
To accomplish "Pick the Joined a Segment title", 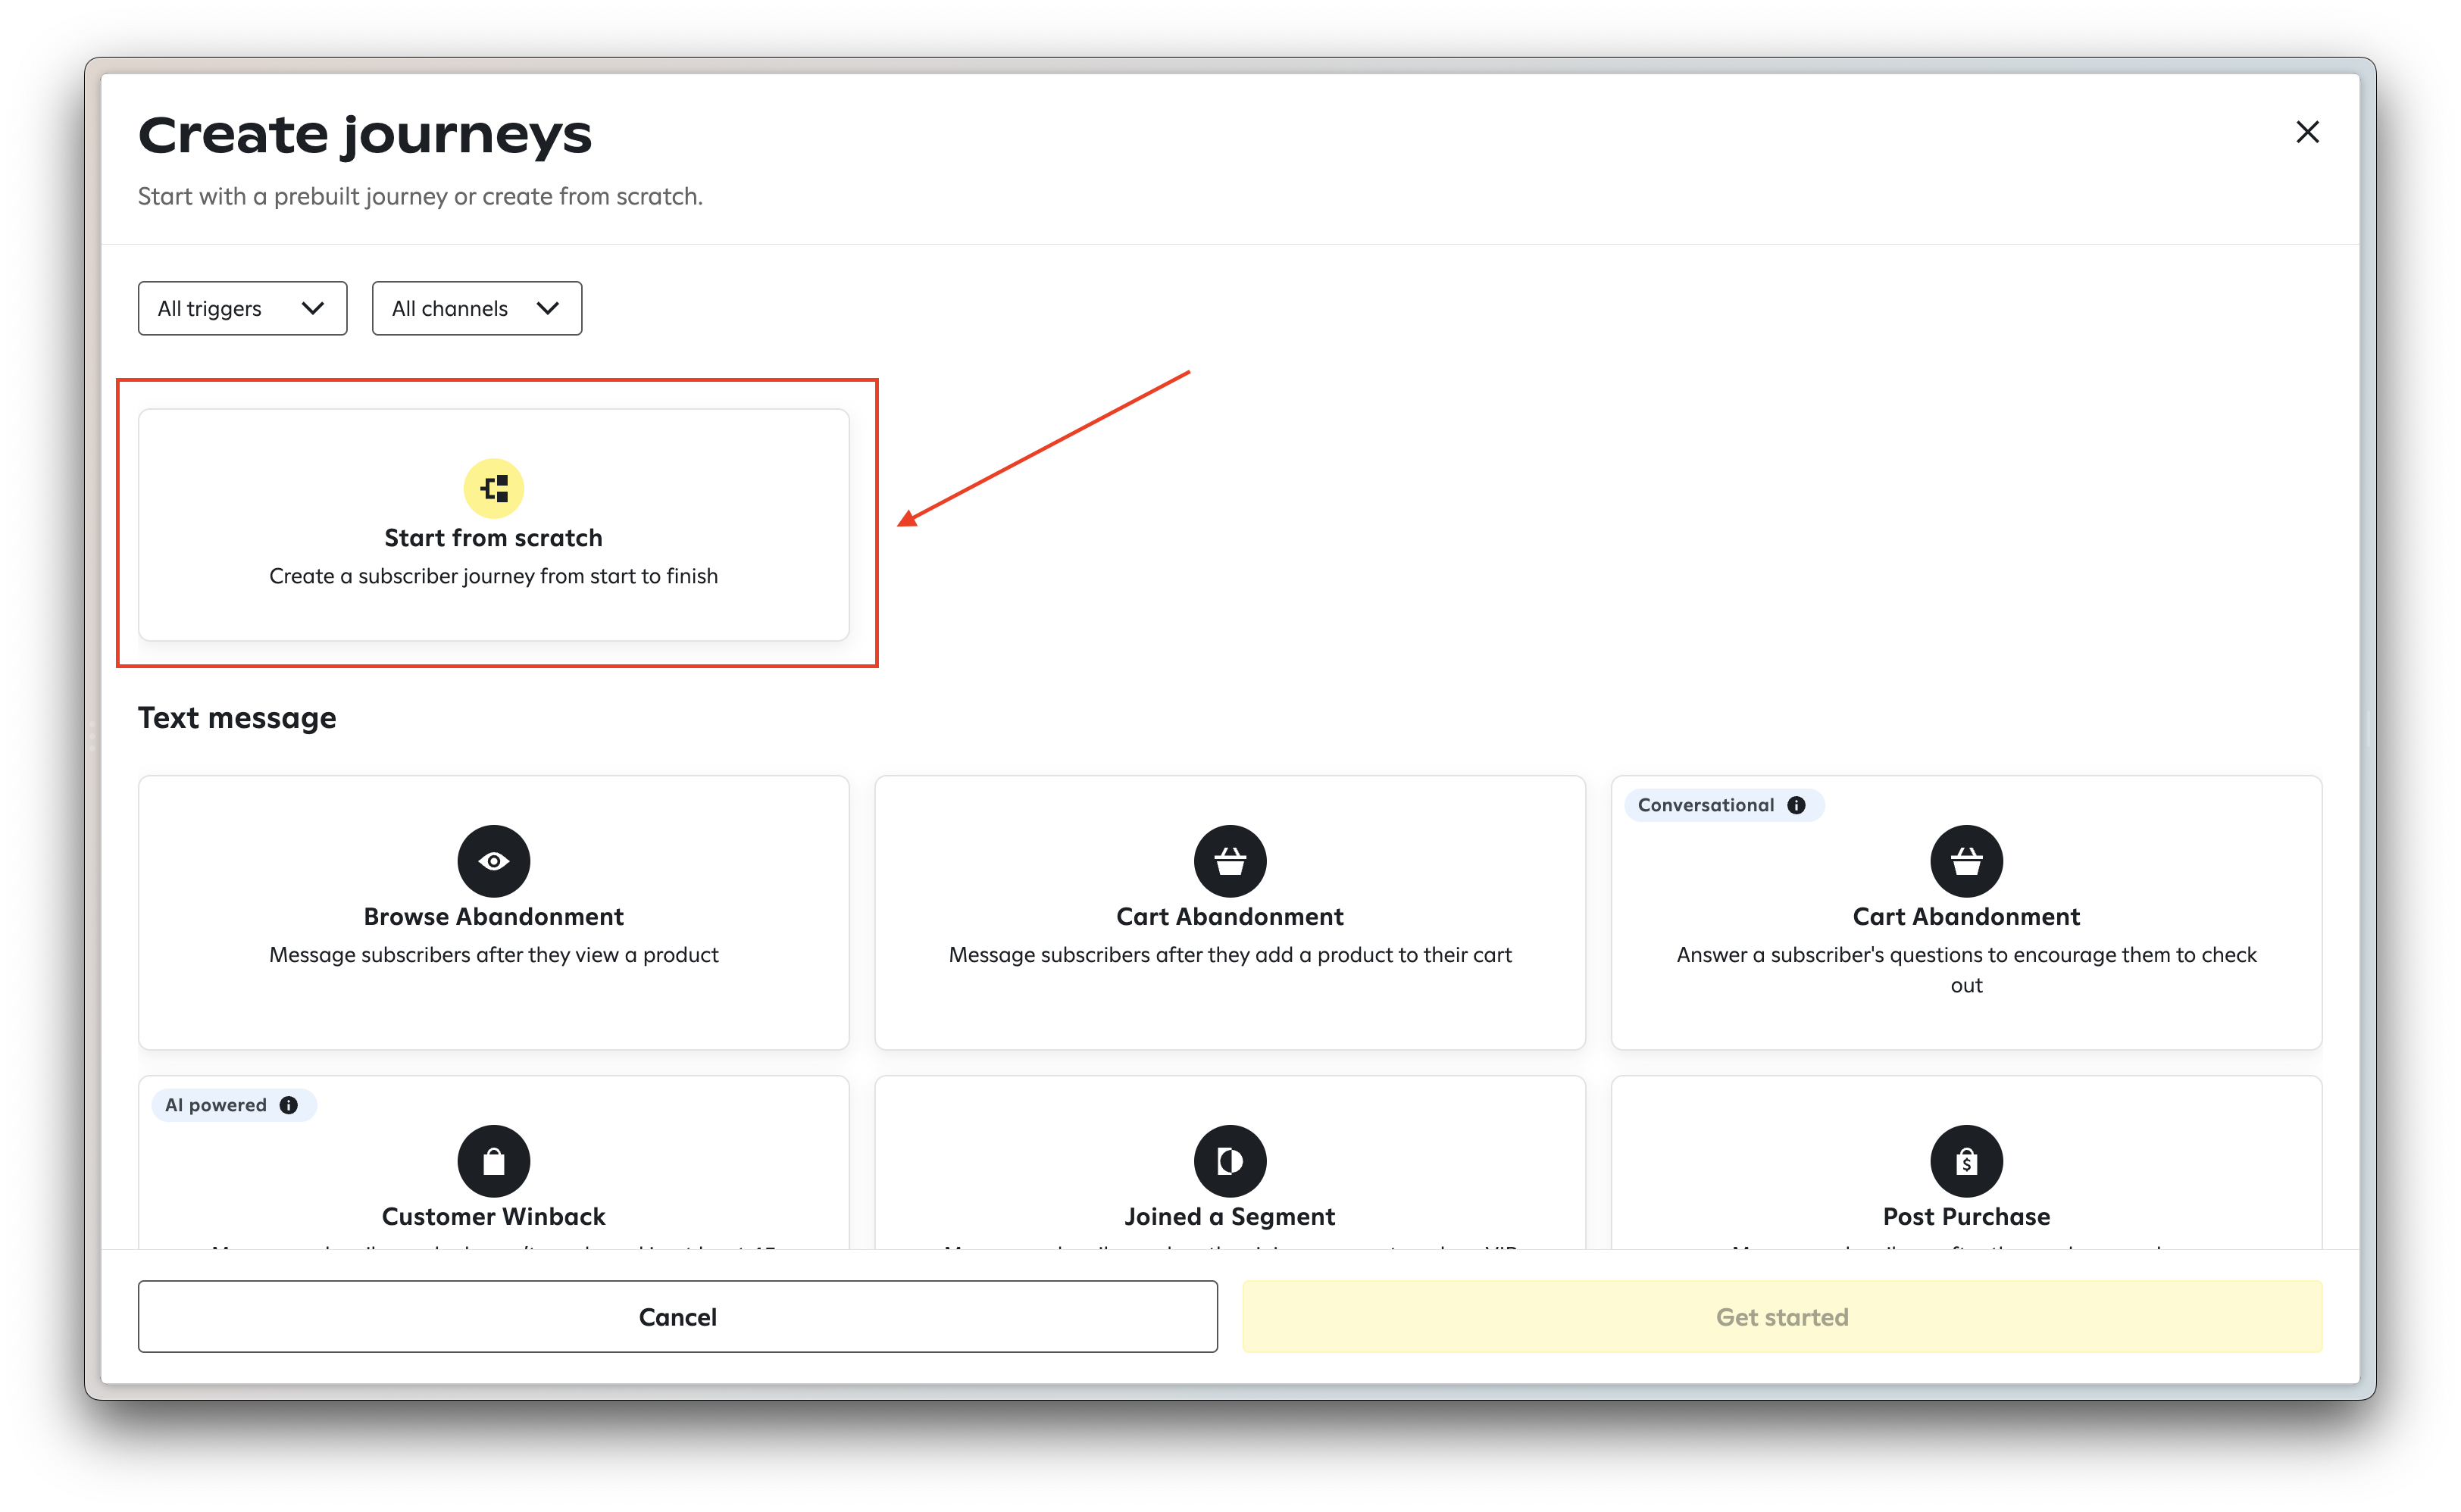I will (1229, 1217).
